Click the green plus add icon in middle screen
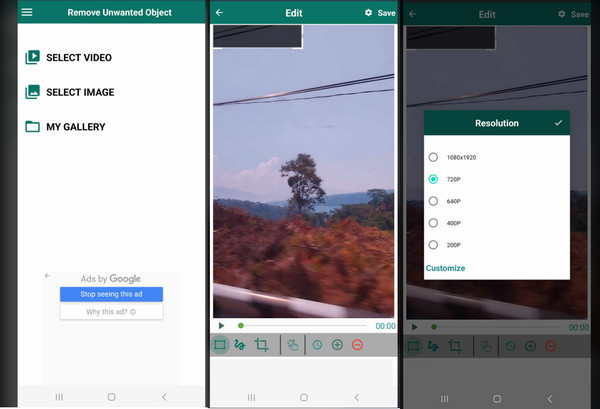The image size is (600, 409). [337, 345]
